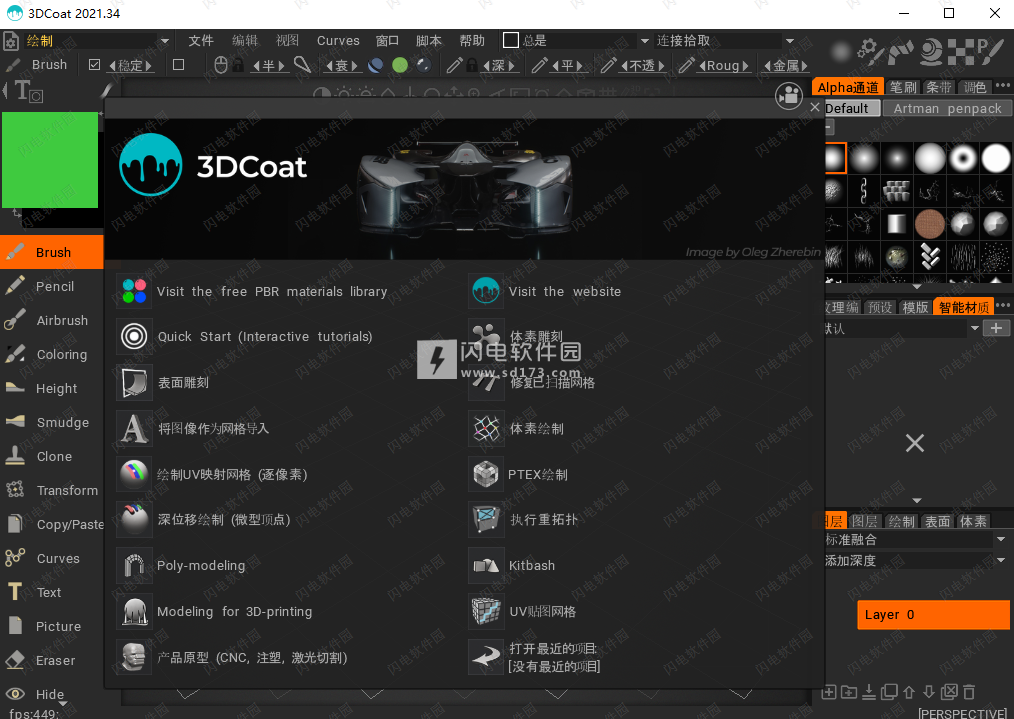Select the ring-shaped alpha thumbnail
The height and width of the screenshot is (719, 1014).
[963, 158]
